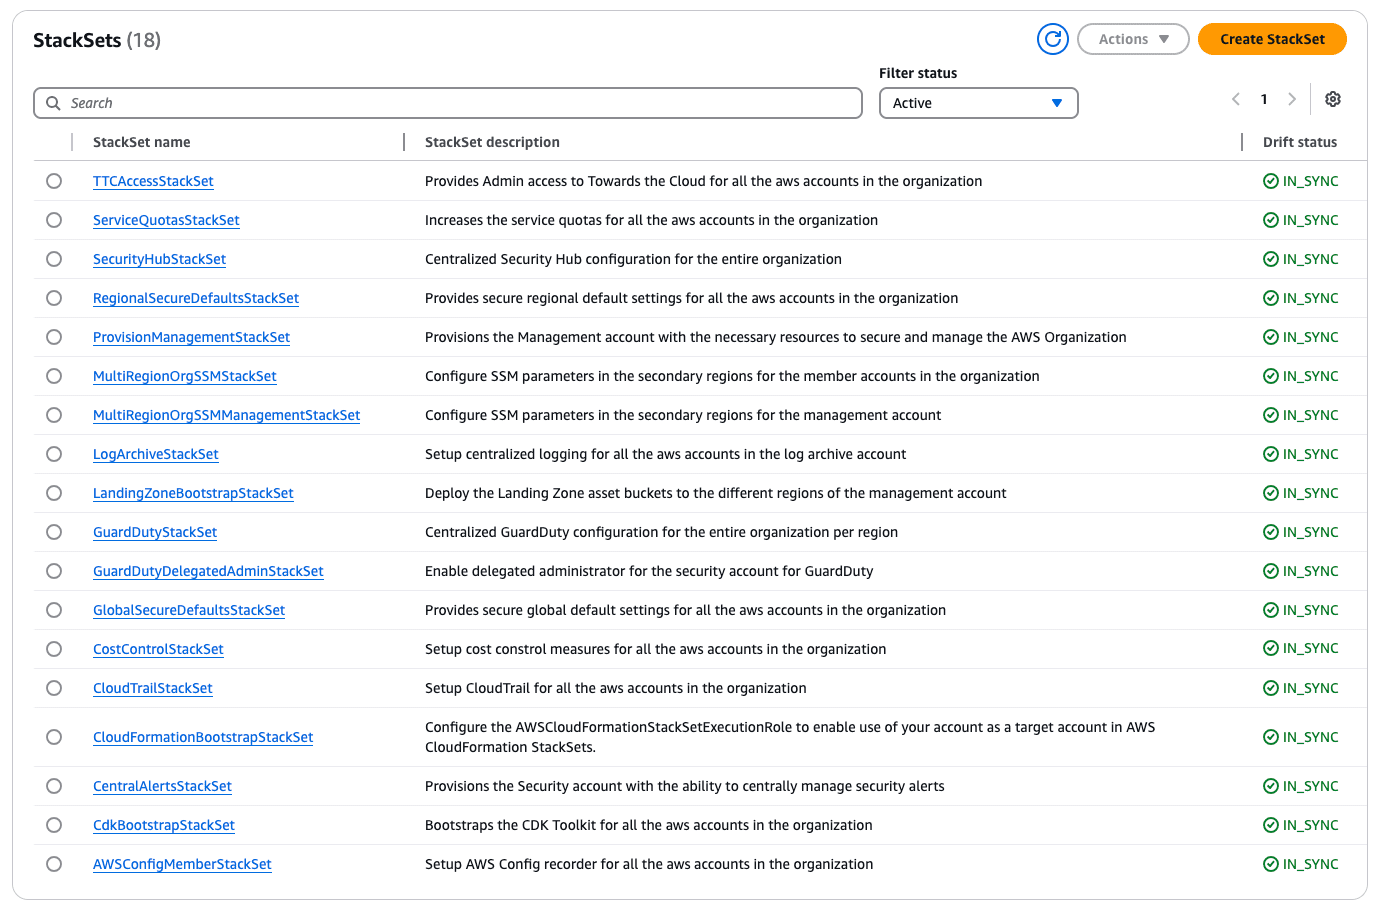Screen dimensions: 1382x915
Task: Open the CostControlStackSet link
Action: [158, 649]
